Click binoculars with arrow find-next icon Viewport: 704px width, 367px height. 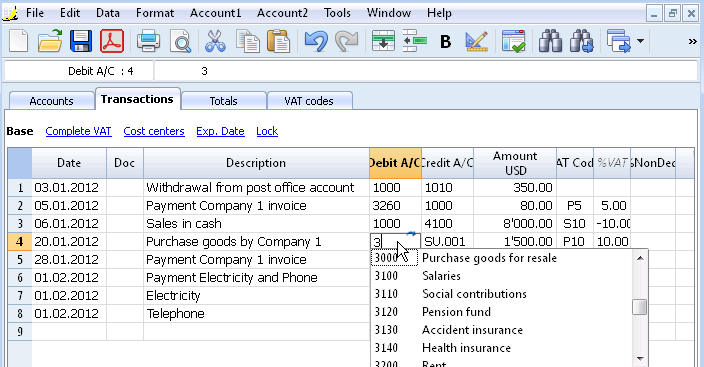click(x=582, y=41)
